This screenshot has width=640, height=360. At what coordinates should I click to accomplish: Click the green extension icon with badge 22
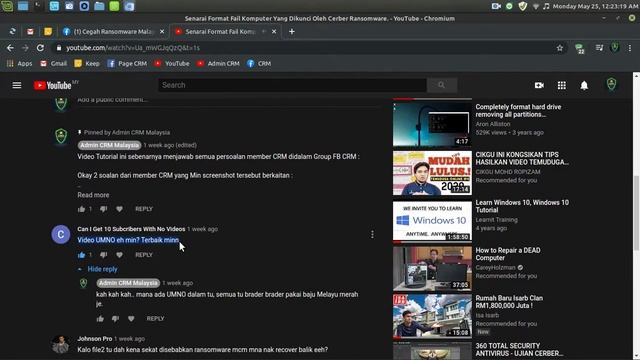coord(580,49)
